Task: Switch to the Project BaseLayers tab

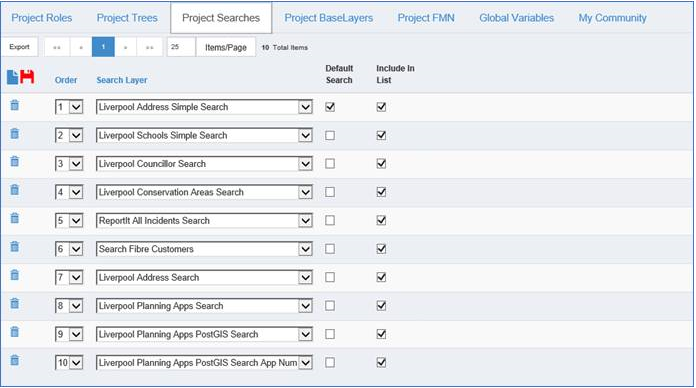Action: pyautogui.click(x=328, y=18)
